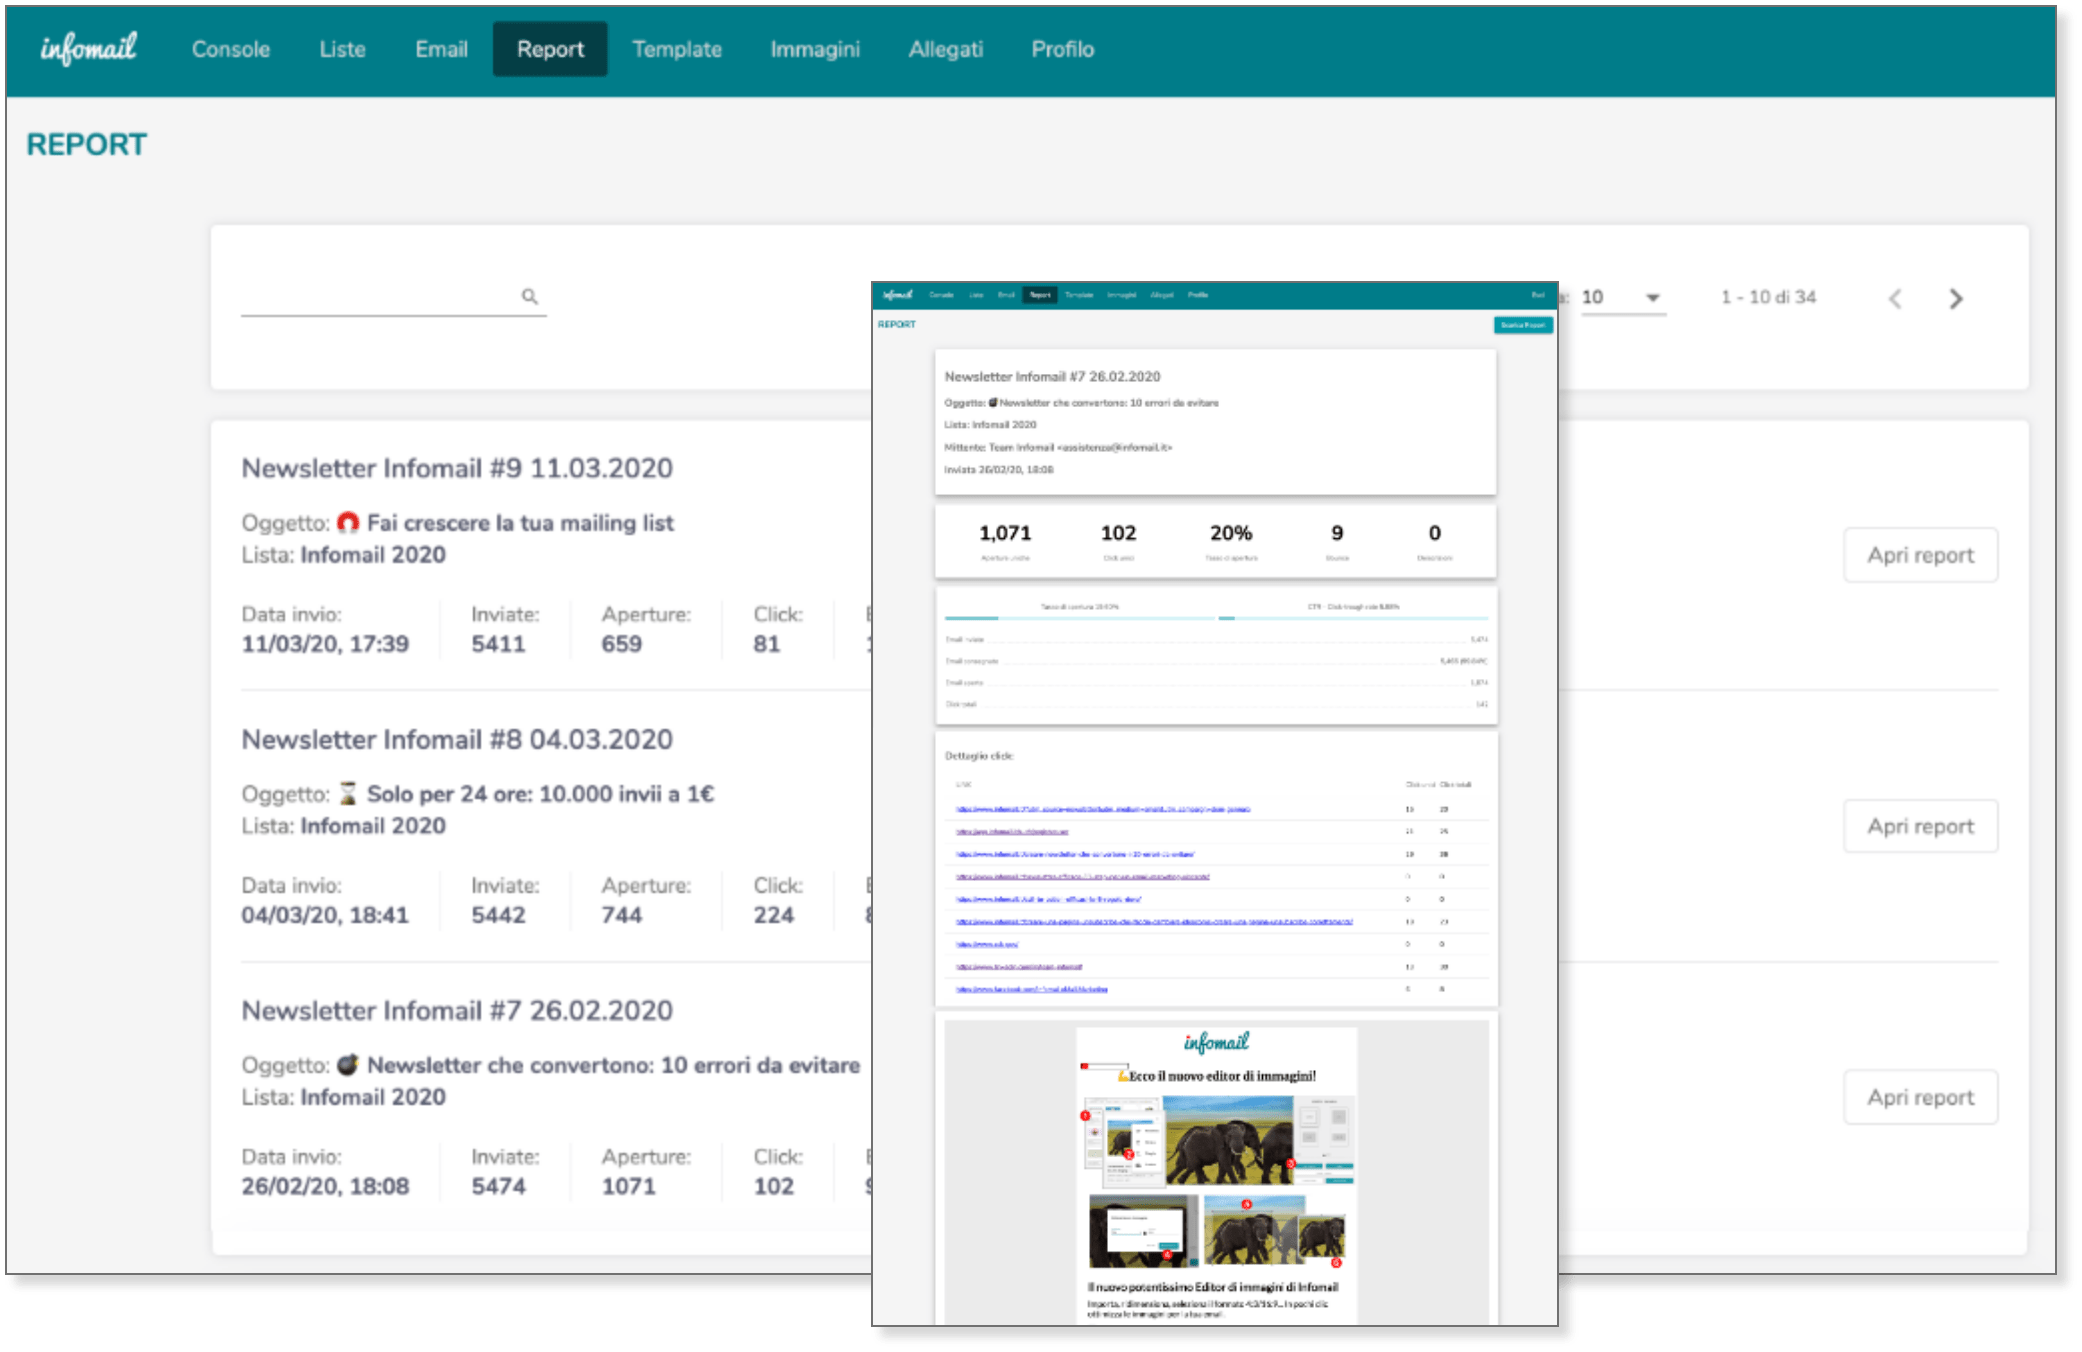Go to next page with right chevron
The width and height of the screenshot is (2082, 1352).
click(x=1956, y=298)
